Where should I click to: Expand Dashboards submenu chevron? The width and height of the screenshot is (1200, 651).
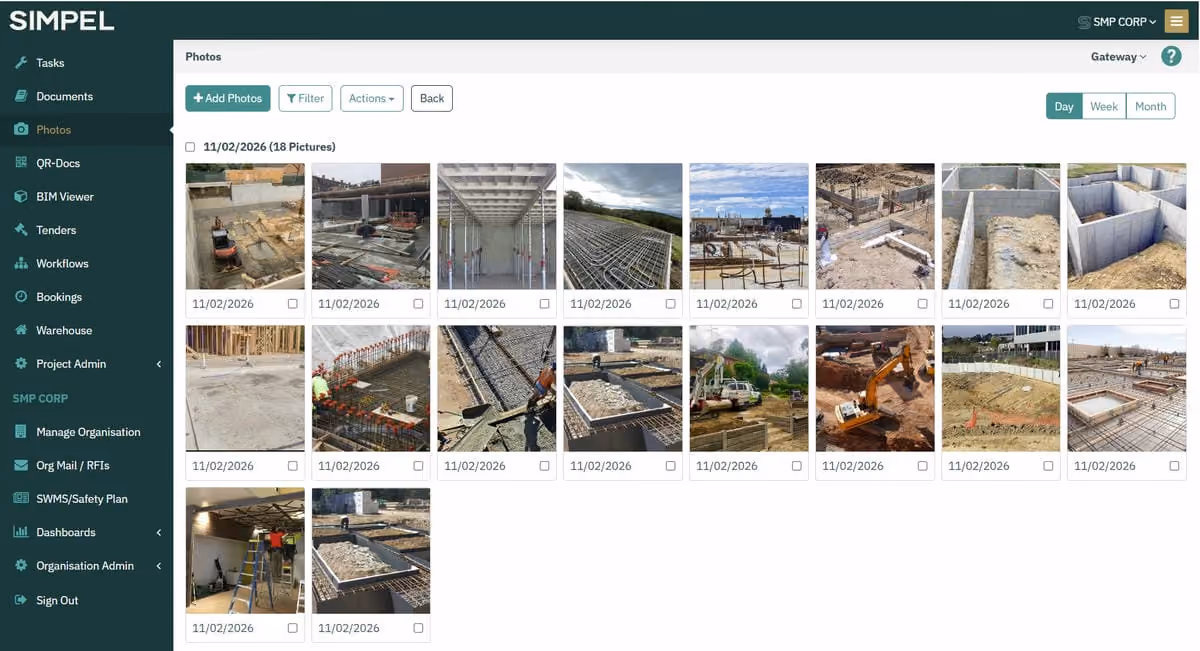click(x=159, y=532)
